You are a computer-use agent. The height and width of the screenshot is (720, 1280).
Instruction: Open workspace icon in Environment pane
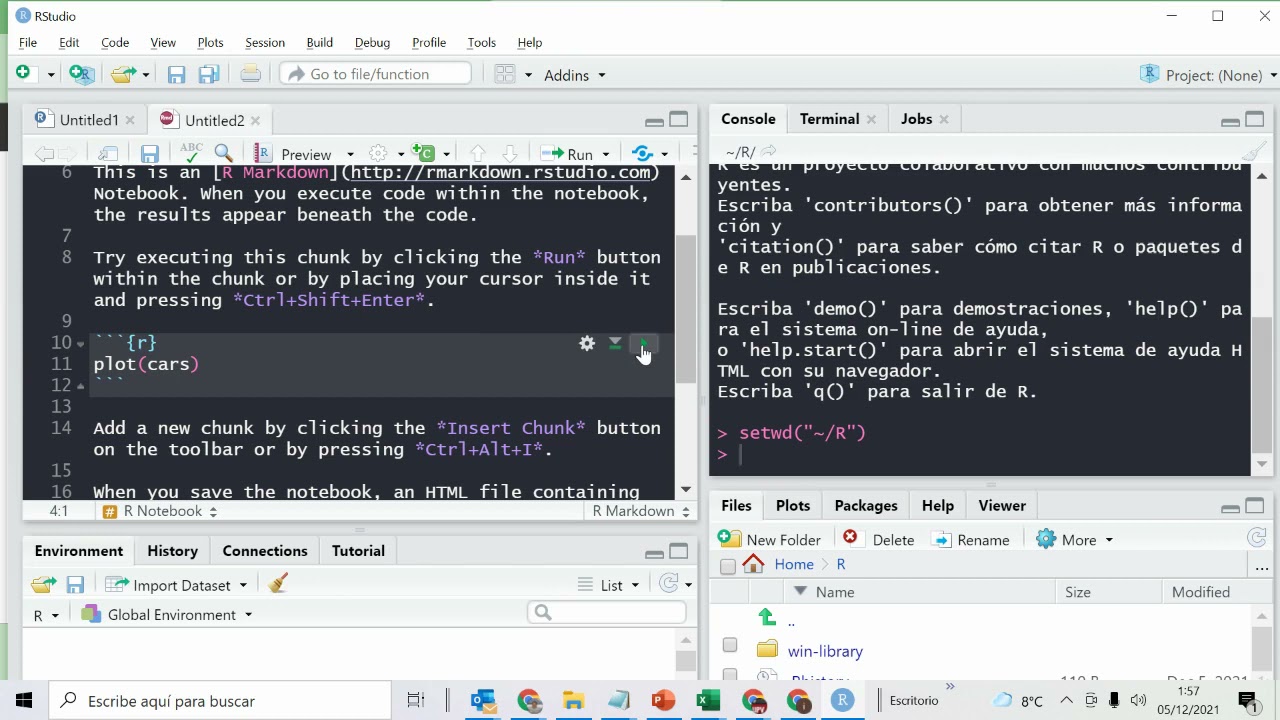coord(43,585)
